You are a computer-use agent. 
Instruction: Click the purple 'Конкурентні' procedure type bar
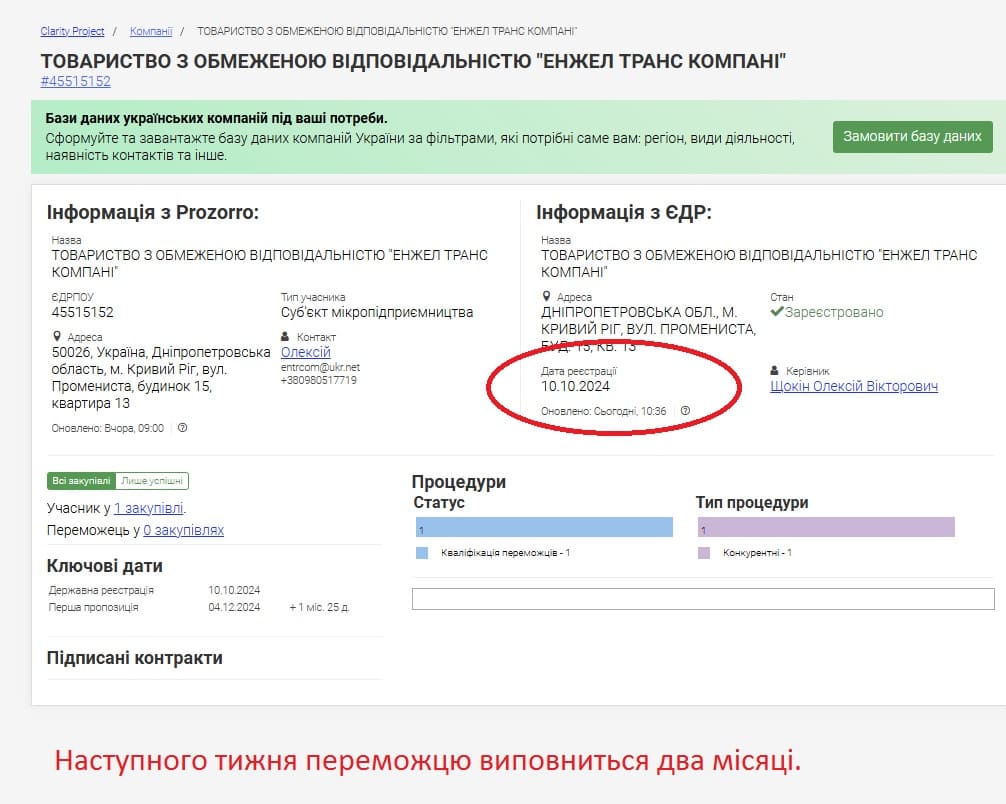[826, 528]
